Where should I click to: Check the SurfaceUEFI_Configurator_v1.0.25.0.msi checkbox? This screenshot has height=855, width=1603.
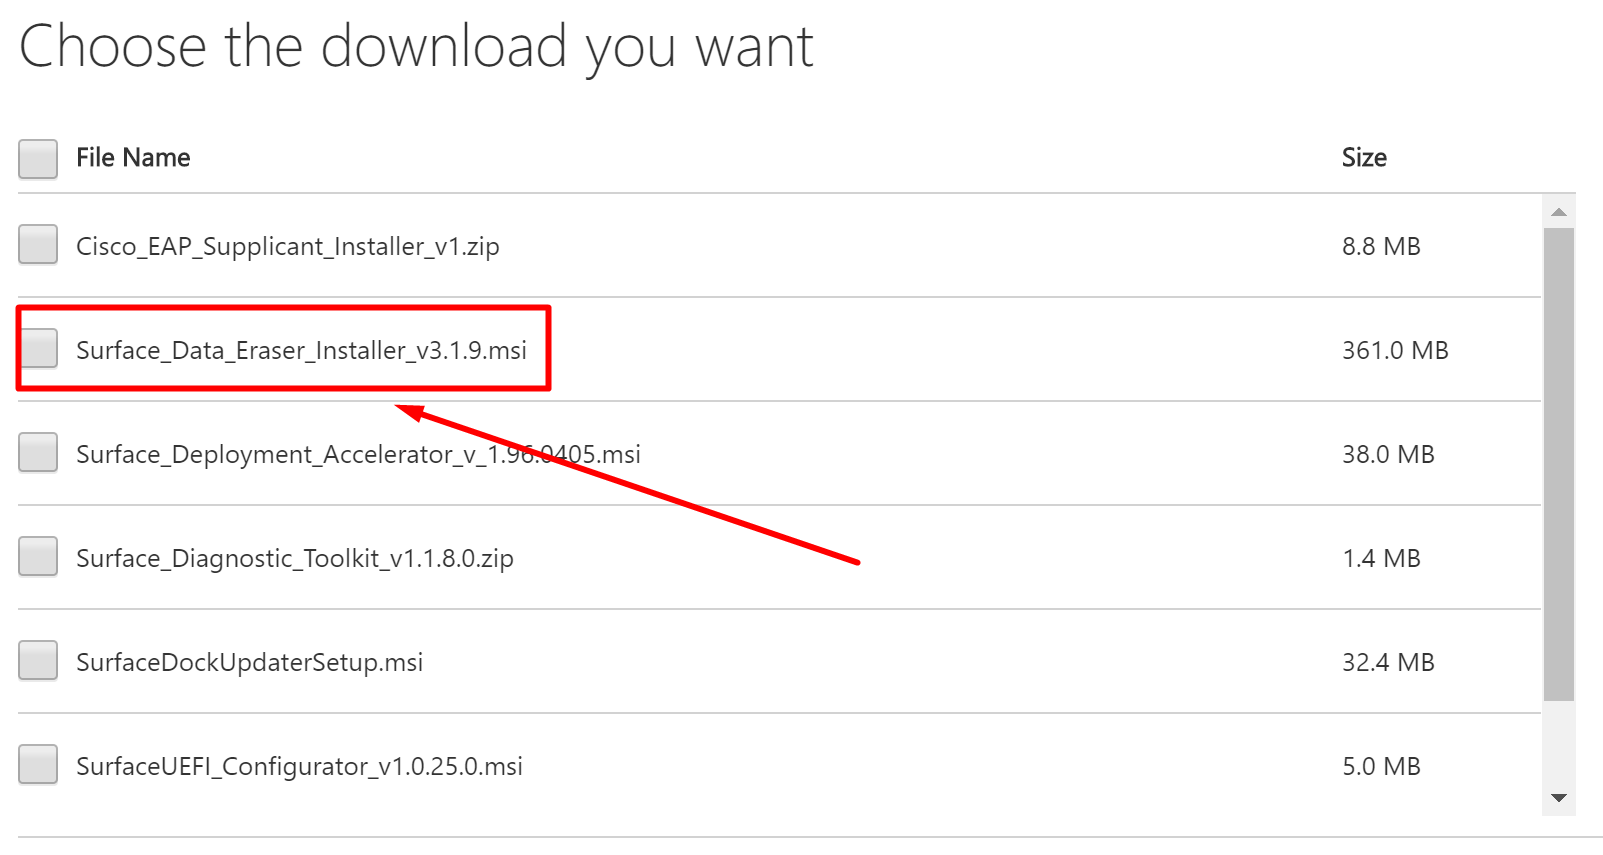point(37,764)
